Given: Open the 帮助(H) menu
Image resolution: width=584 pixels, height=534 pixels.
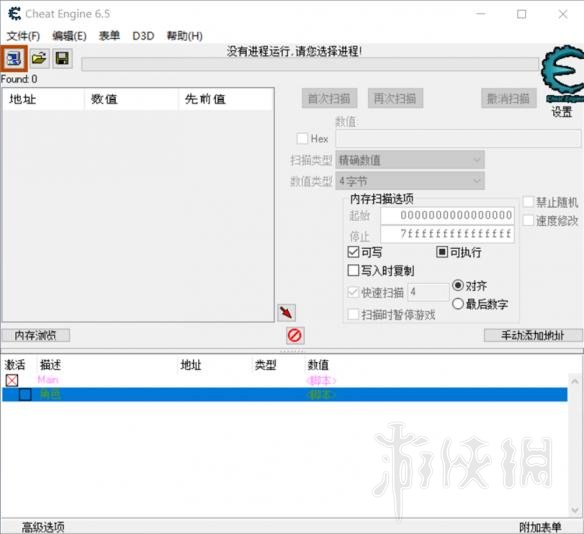Looking at the screenshot, I should (x=185, y=36).
